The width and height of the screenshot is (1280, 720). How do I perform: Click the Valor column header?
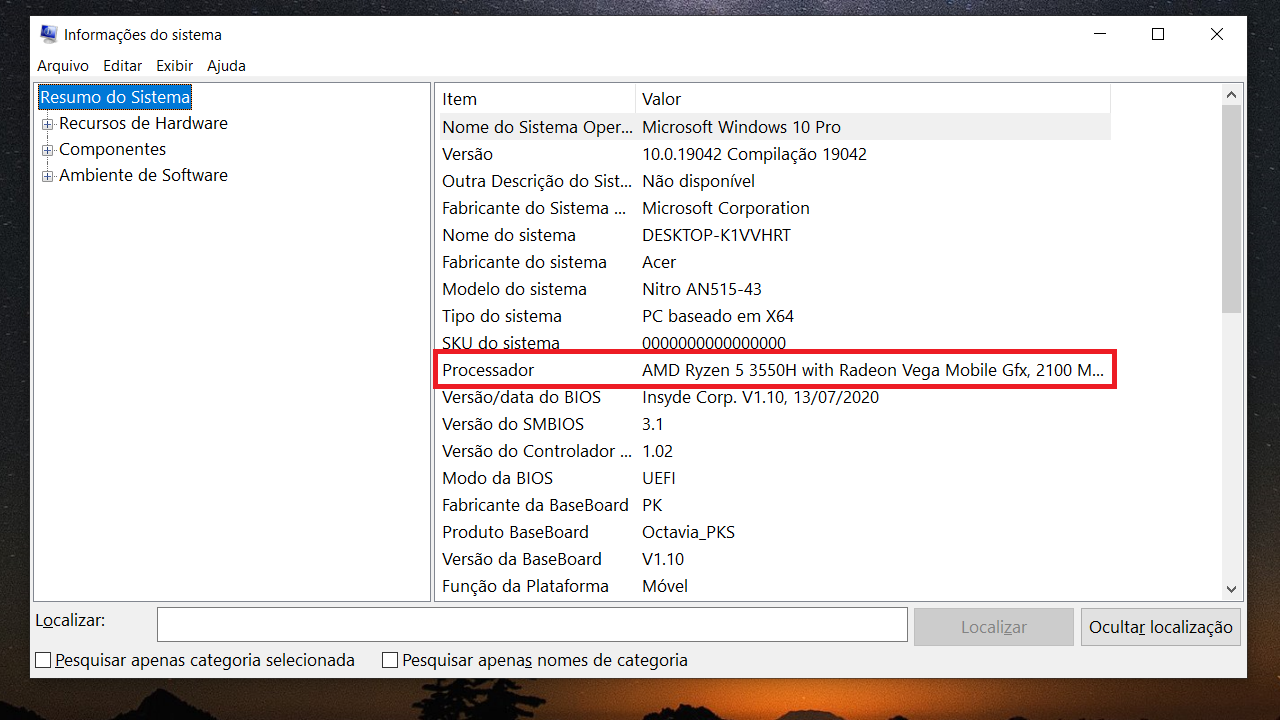(873, 99)
